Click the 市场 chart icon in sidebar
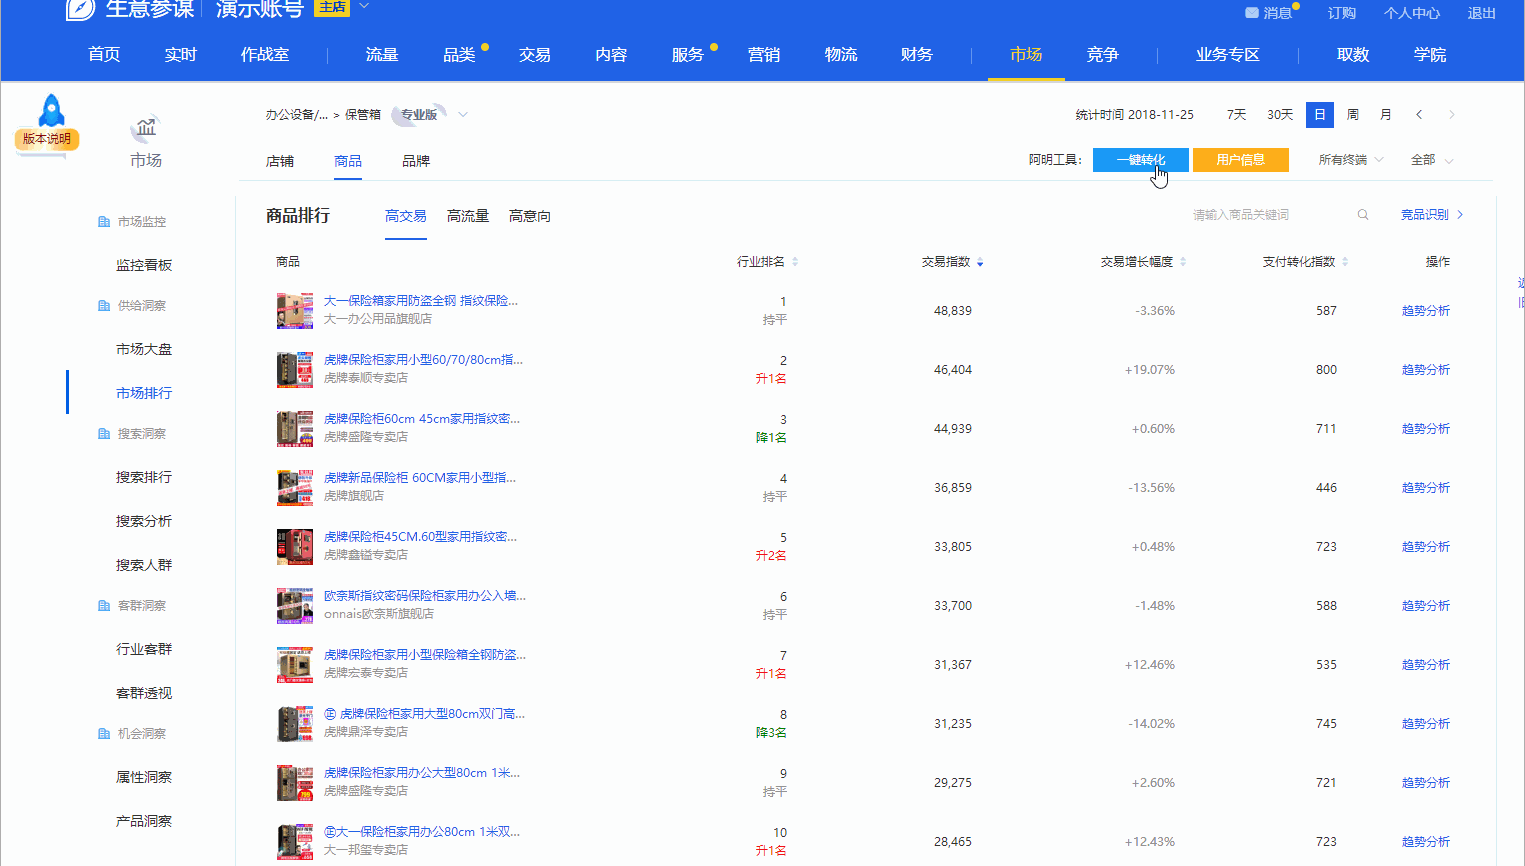Screen dimensions: 1525x866 (146, 128)
